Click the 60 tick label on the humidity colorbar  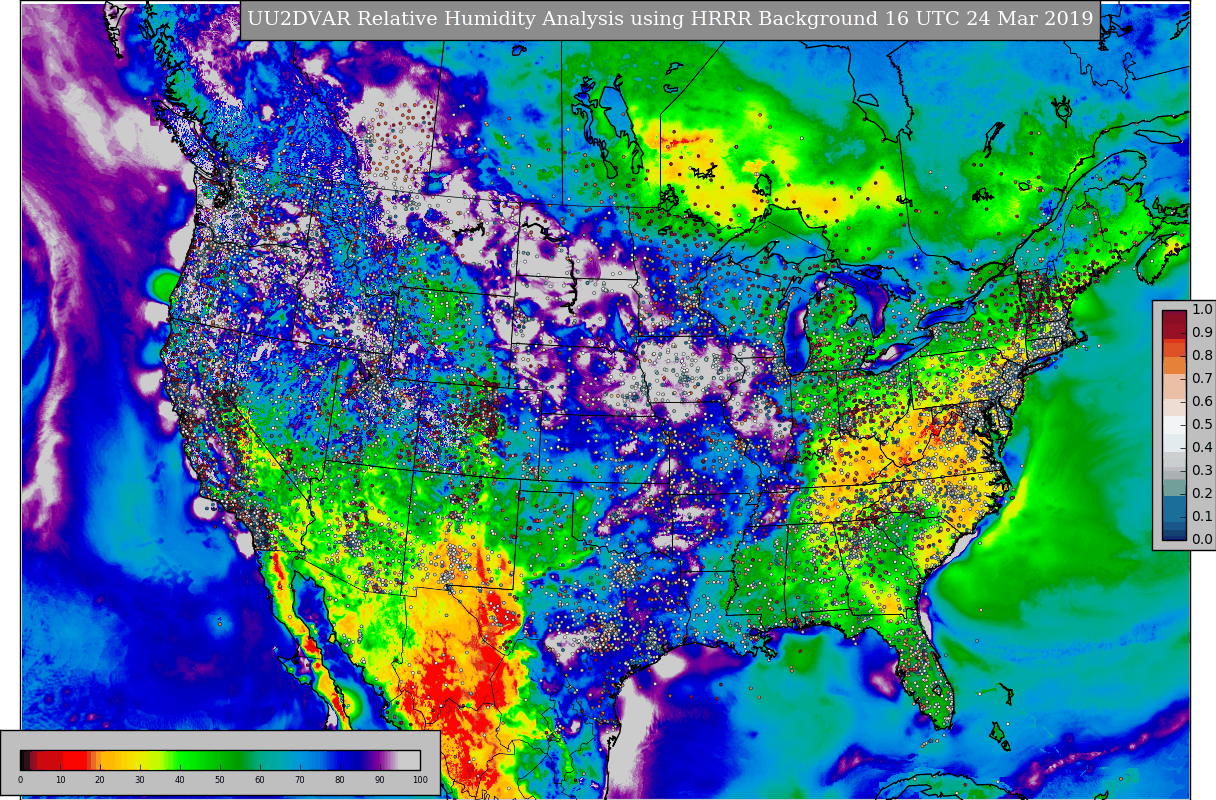(260, 780)
